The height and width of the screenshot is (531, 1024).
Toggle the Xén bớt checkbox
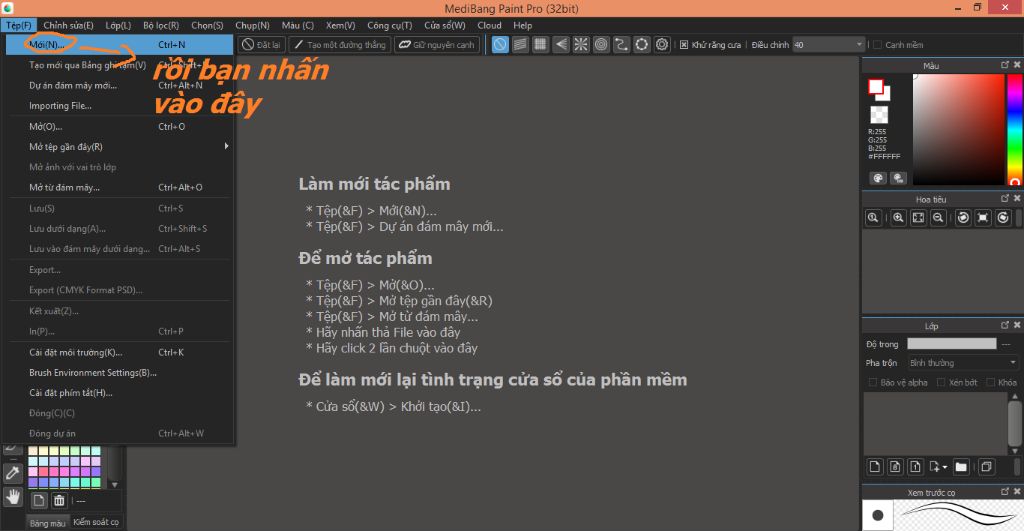(941, 382)
